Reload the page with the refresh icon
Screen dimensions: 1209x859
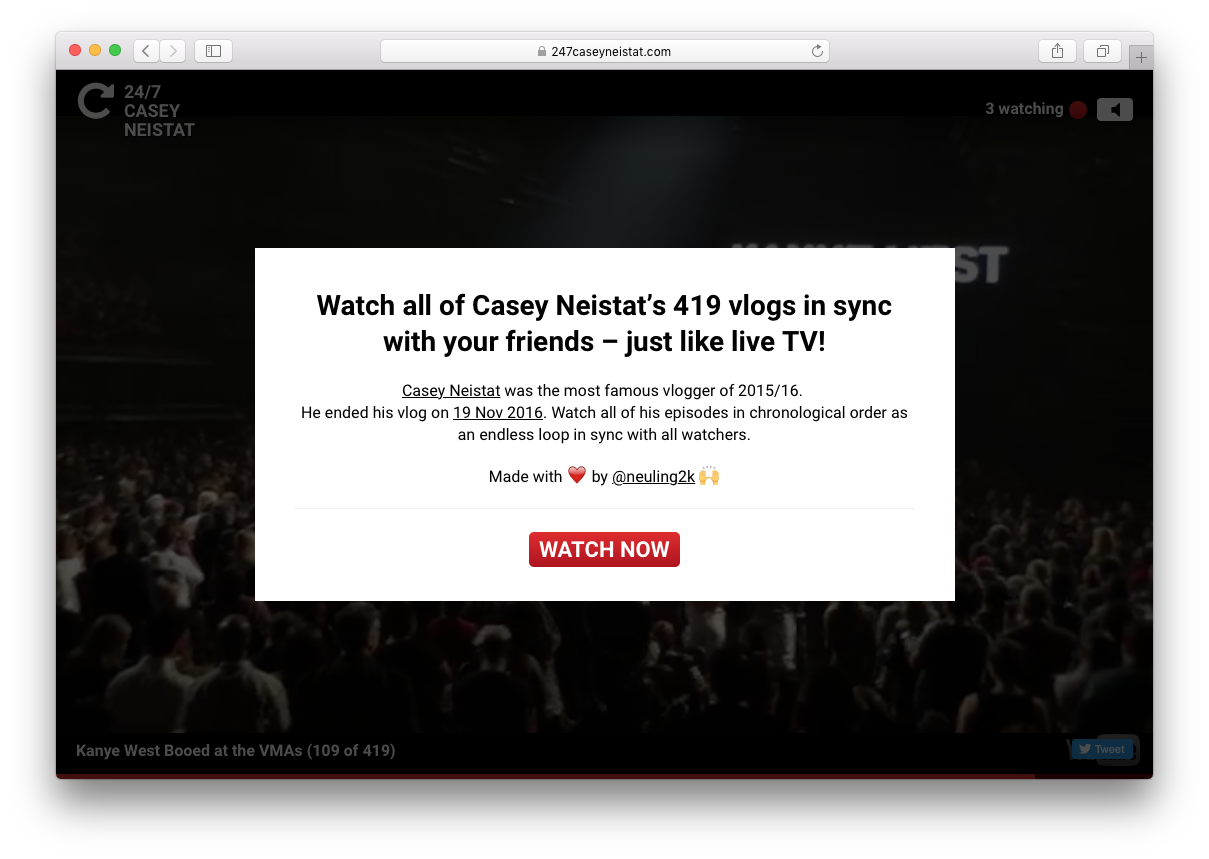(x=817, y=51)
